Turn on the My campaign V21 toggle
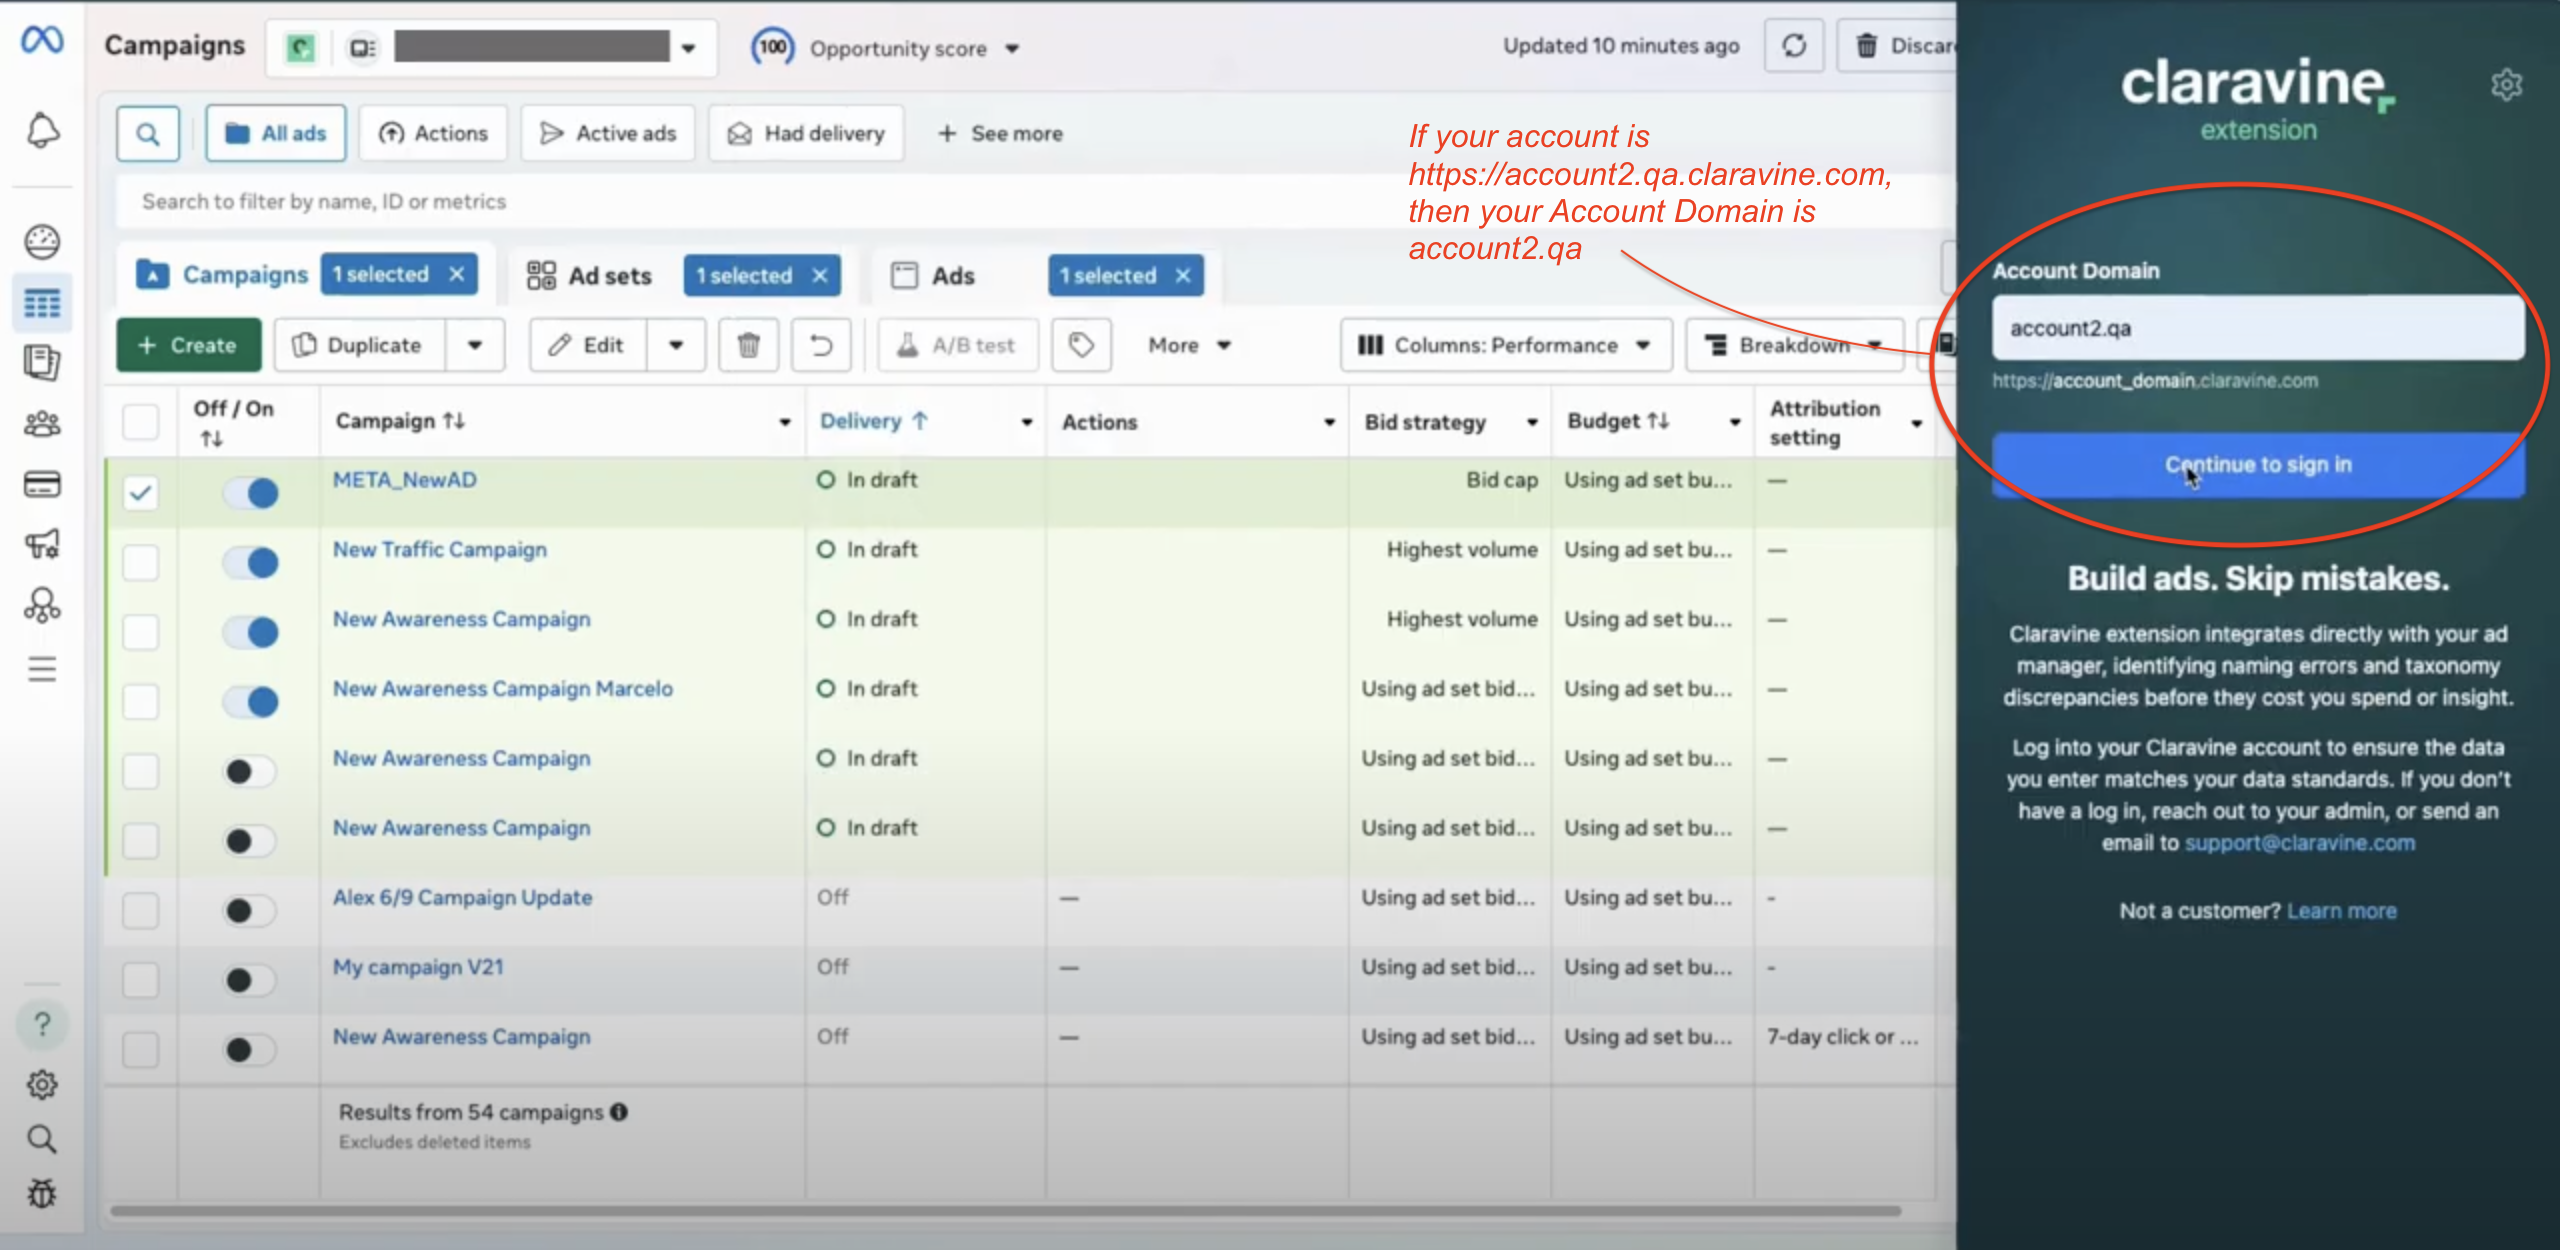 point(250,980)
